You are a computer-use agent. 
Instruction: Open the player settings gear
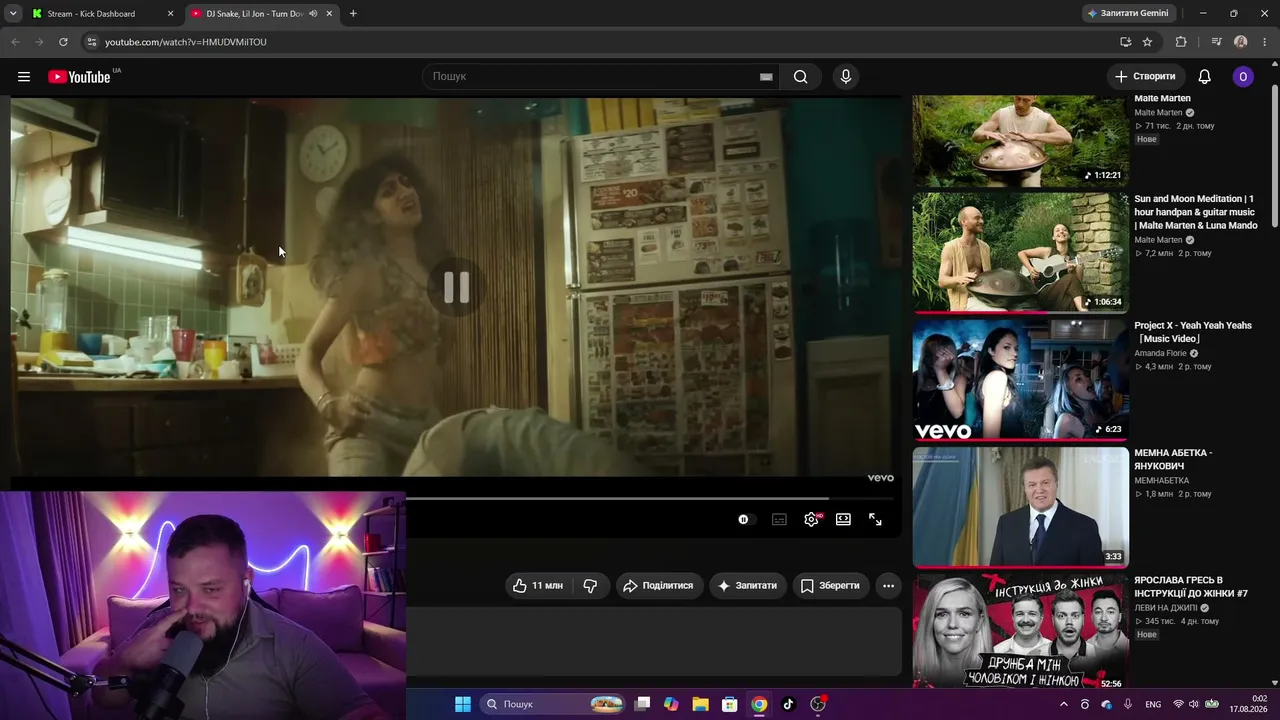[812, 520]
